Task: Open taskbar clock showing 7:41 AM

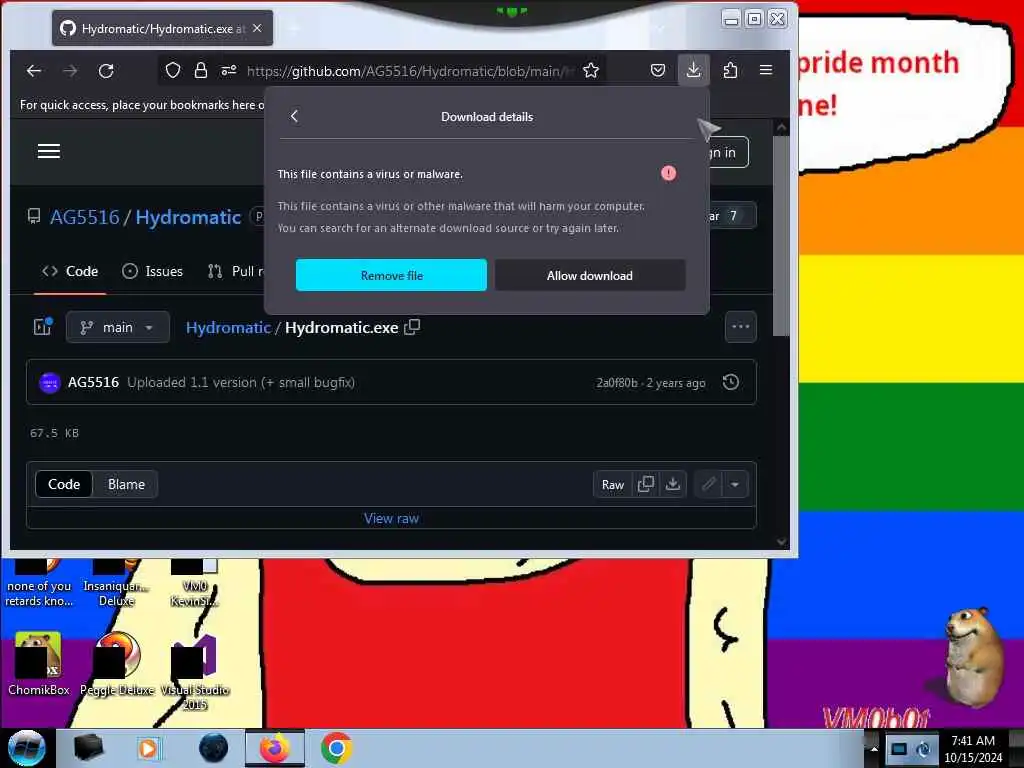Action: pyautogui.click(x=973, y=749)
